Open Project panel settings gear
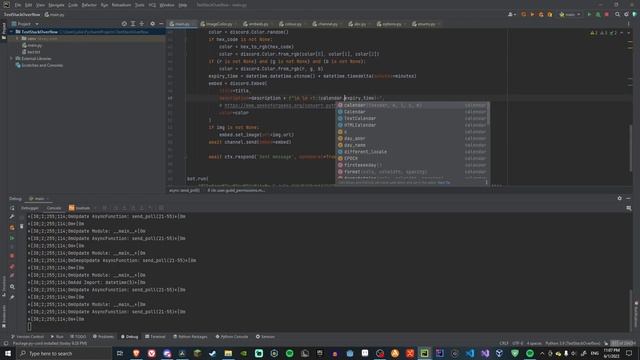Screen dimensions: 640x360 click(x=152, y=24)
